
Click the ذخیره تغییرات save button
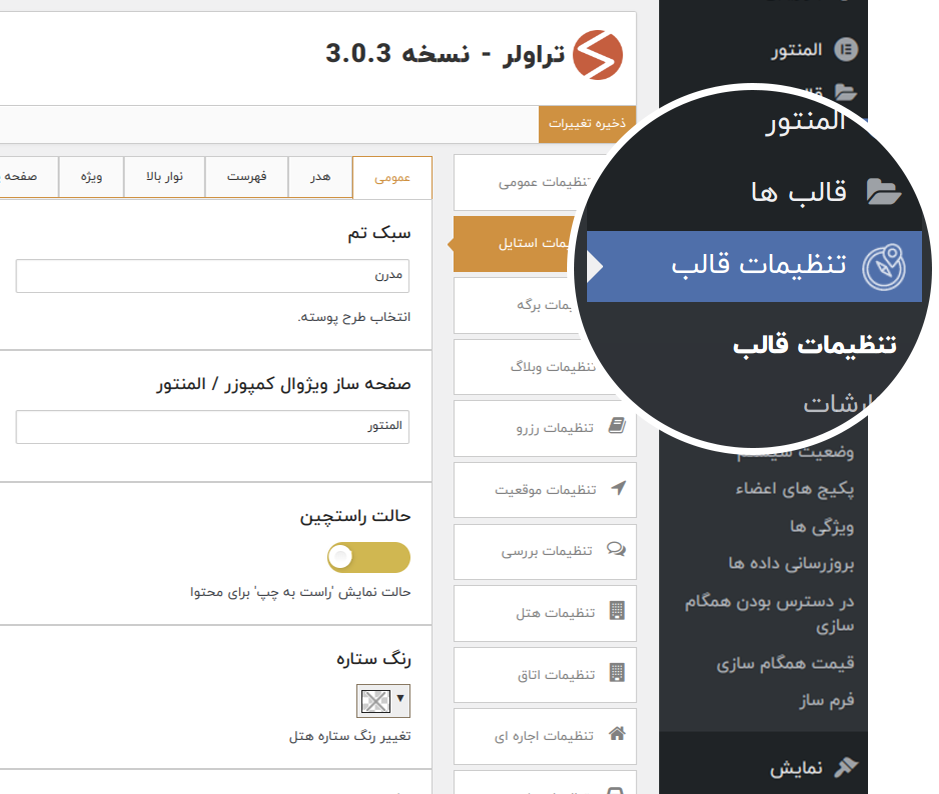click(586, 125)
